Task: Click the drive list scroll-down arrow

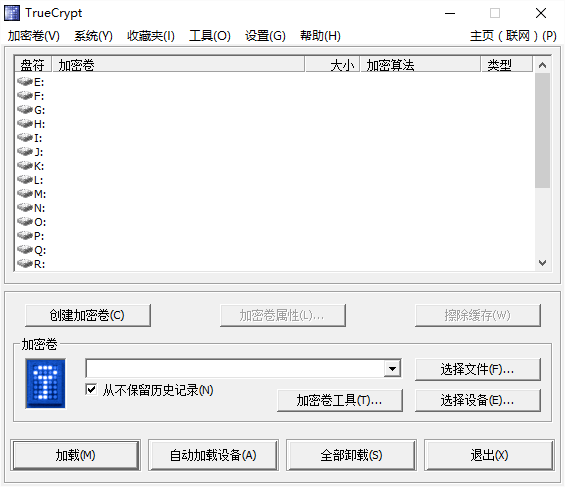Action: click(542, 263)
